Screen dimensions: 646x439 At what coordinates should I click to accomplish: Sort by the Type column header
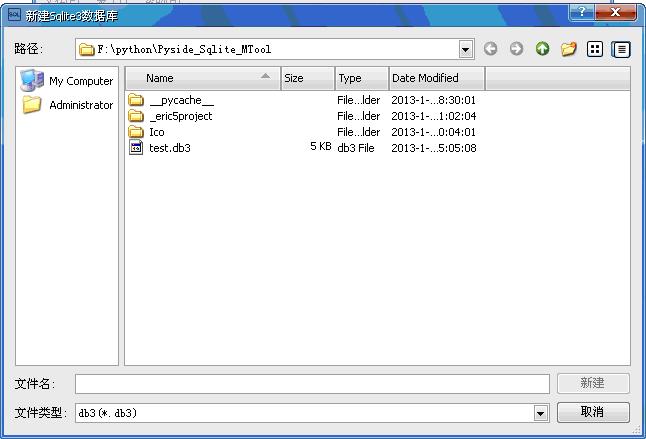(362, 78)
